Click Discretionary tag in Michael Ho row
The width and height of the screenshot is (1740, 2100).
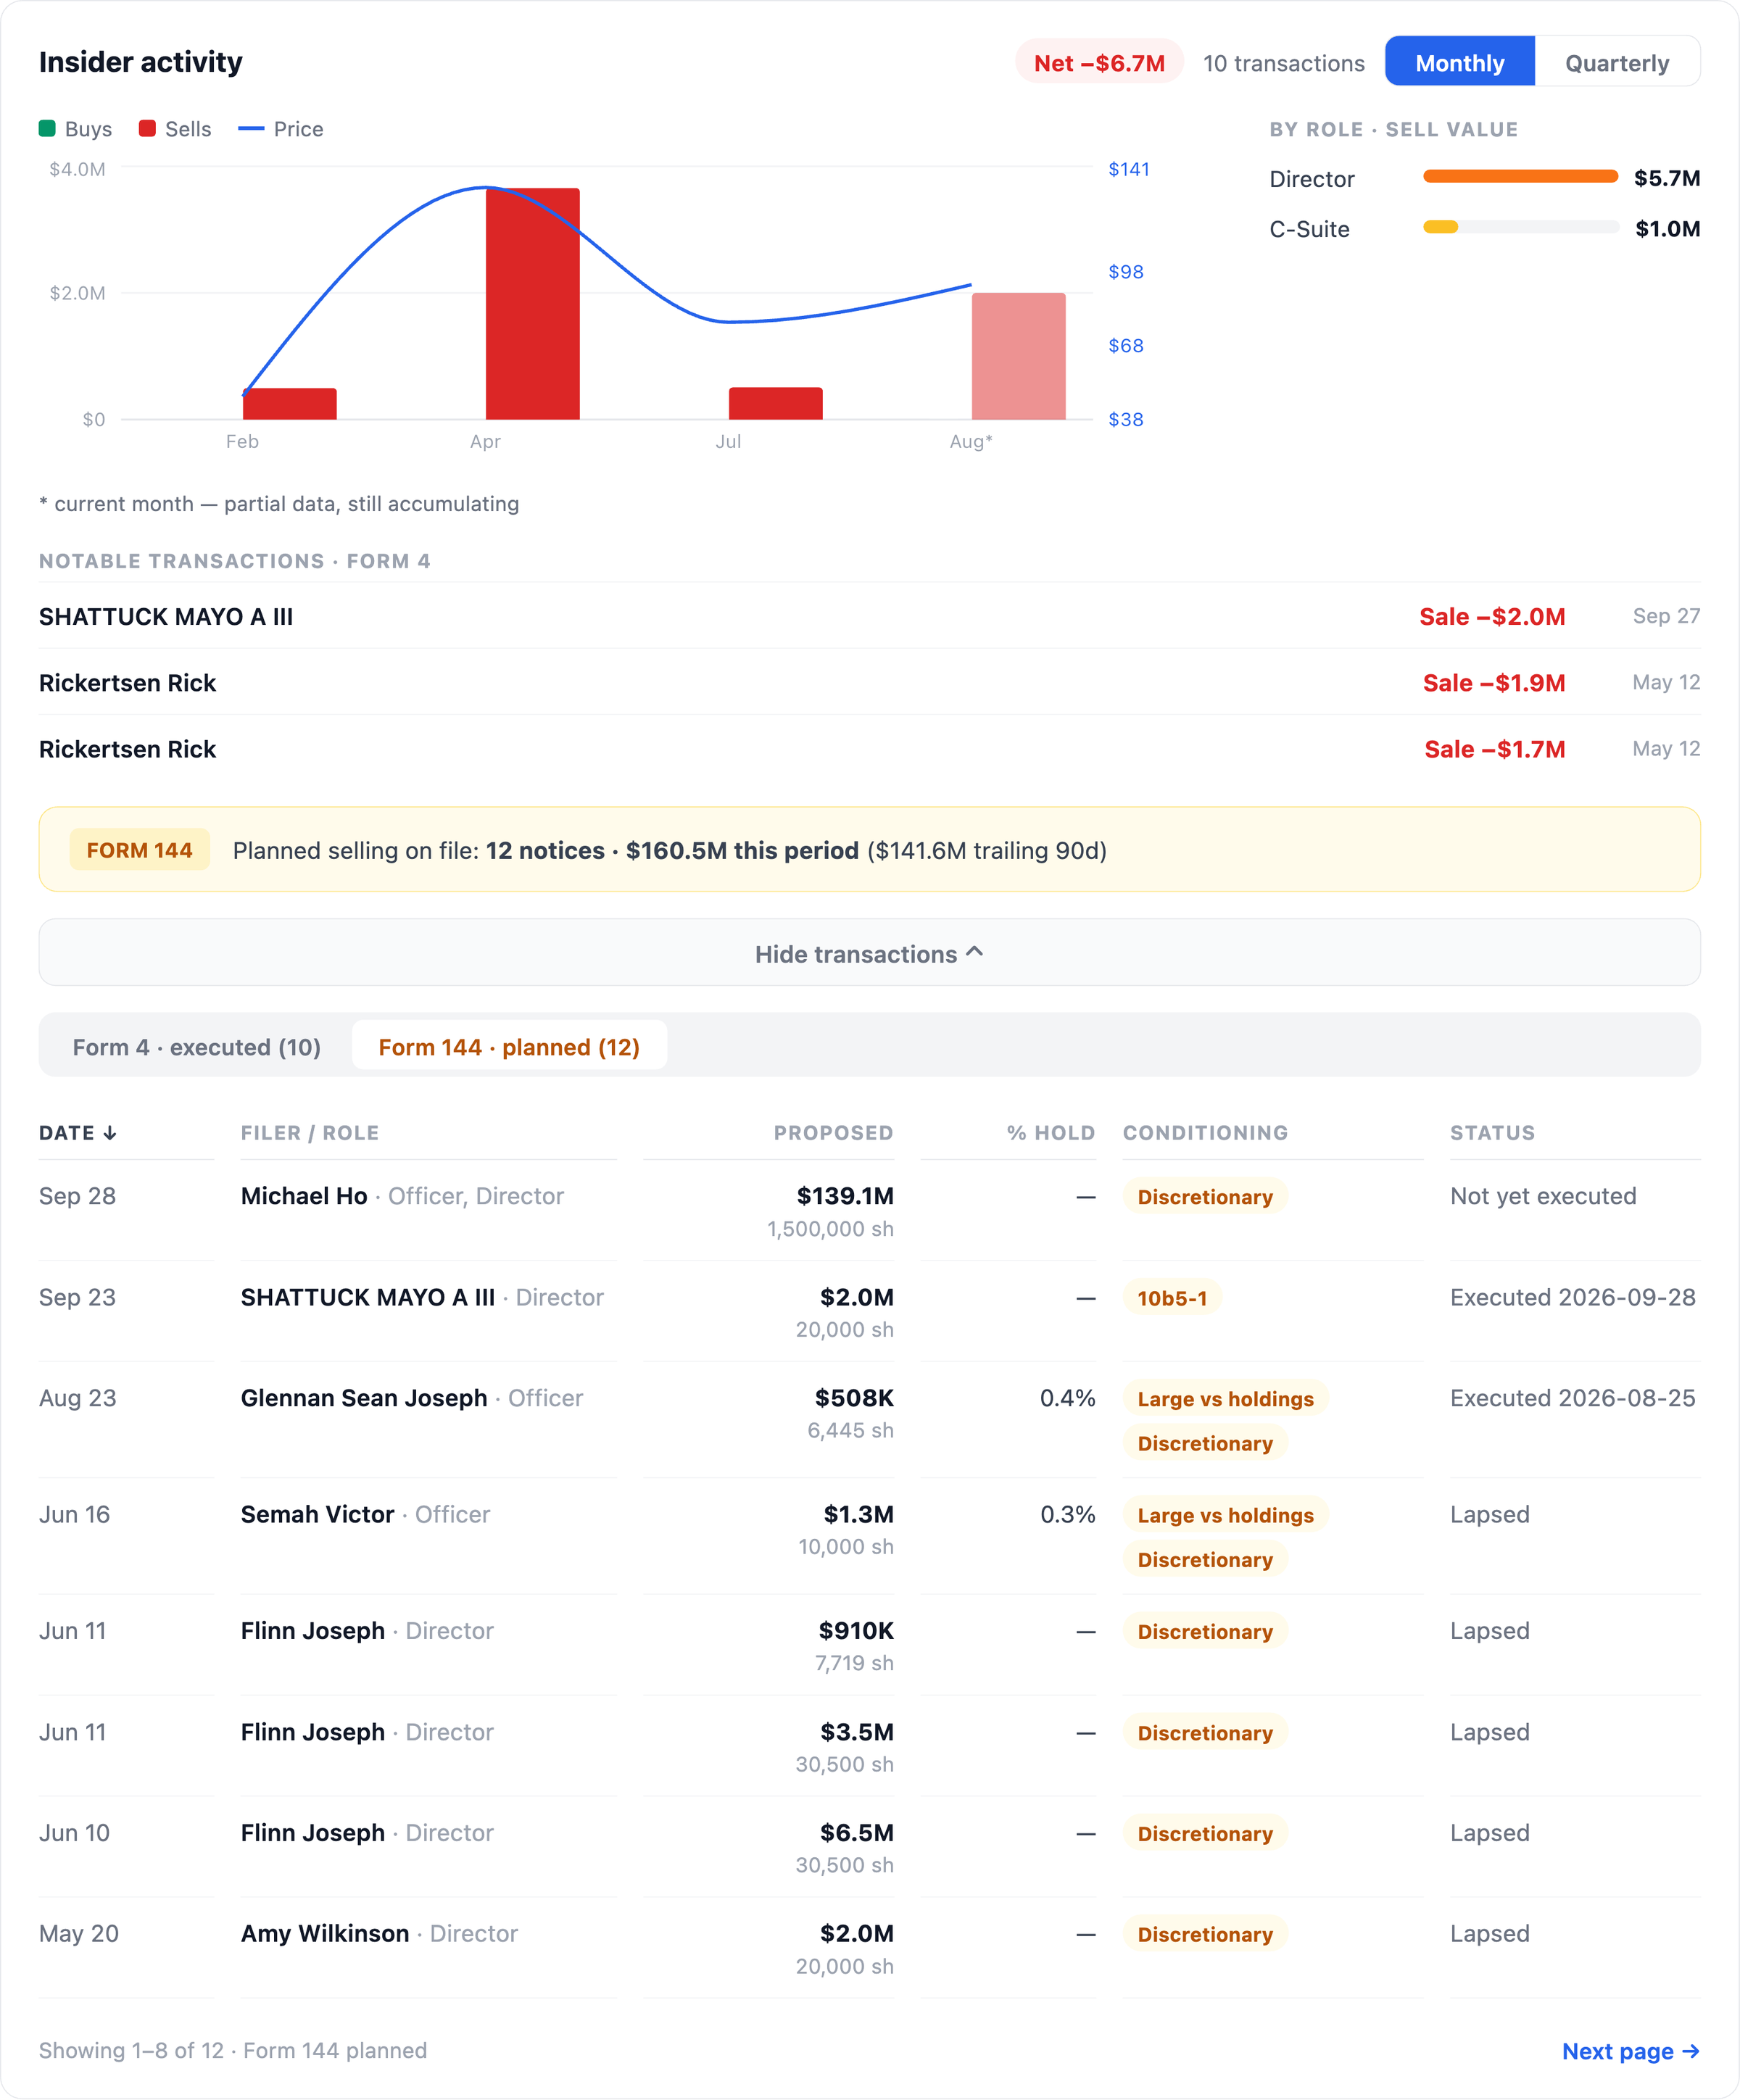[1205, 1196]
